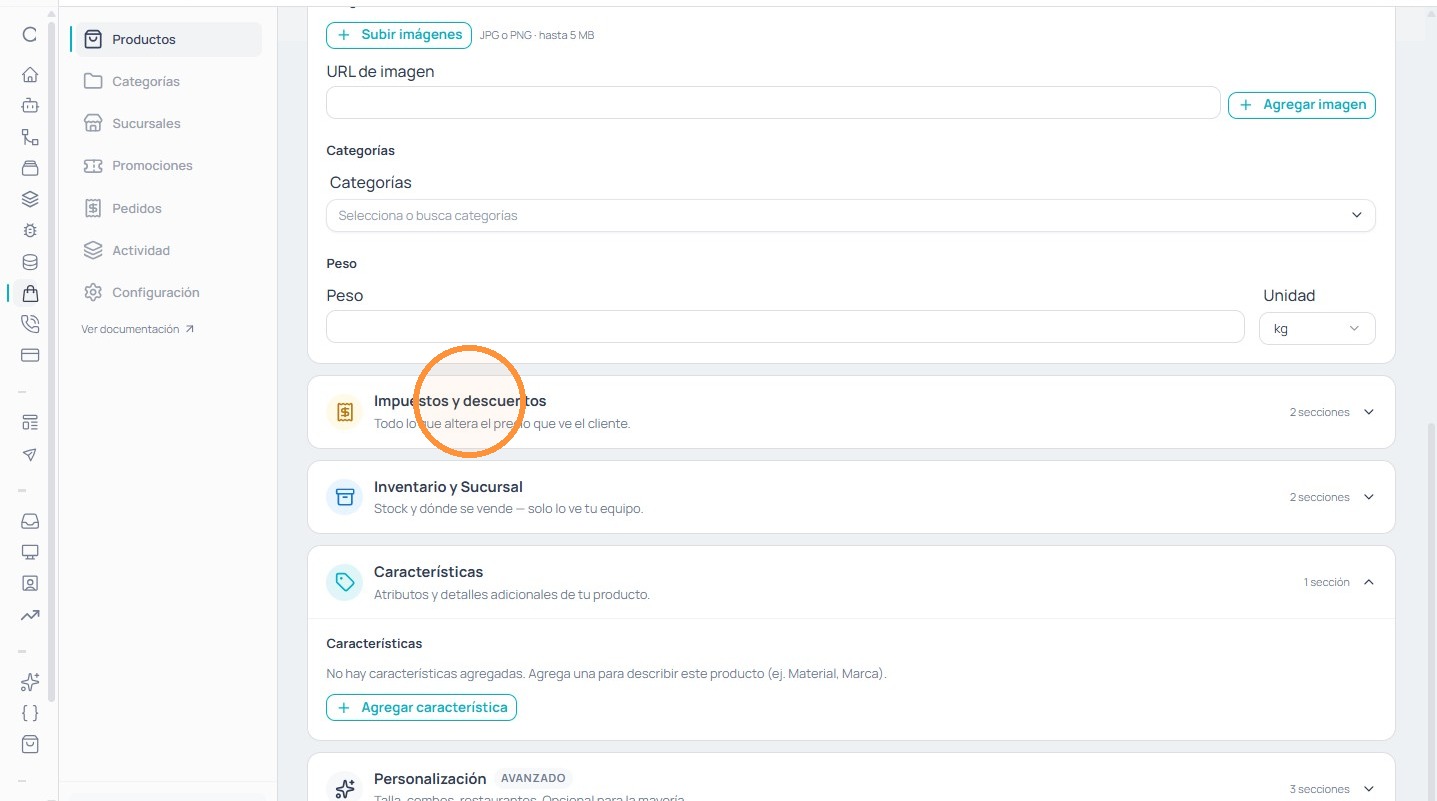
Task: Click the home icon in the left rail
Action: pos(30,74)
